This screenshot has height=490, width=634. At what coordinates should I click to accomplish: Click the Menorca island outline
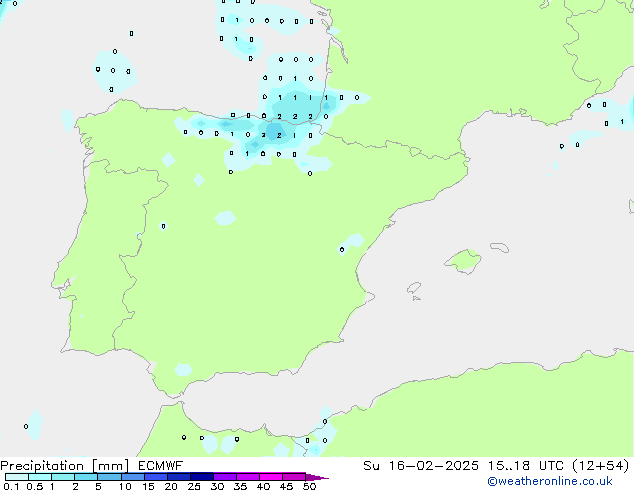tap(499, 247)
